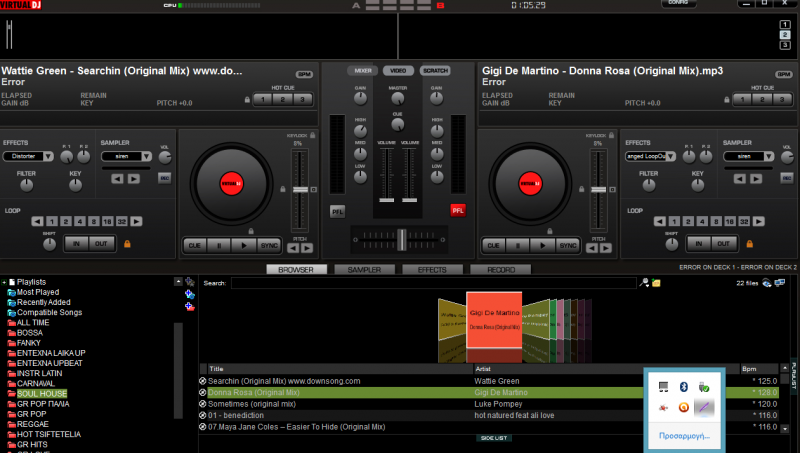
Task: Open the right deck sampler siren dropdown
Action: pos(748,156)
